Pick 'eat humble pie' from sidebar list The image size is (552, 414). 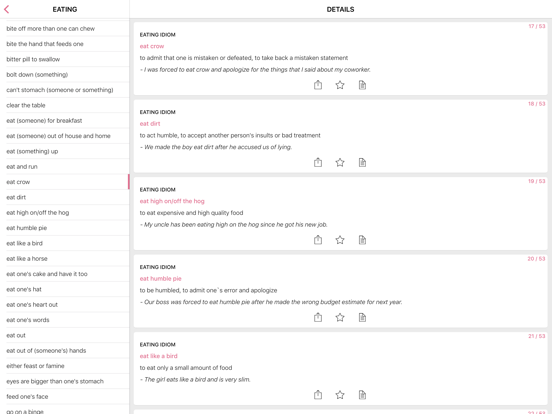[65, 228]
